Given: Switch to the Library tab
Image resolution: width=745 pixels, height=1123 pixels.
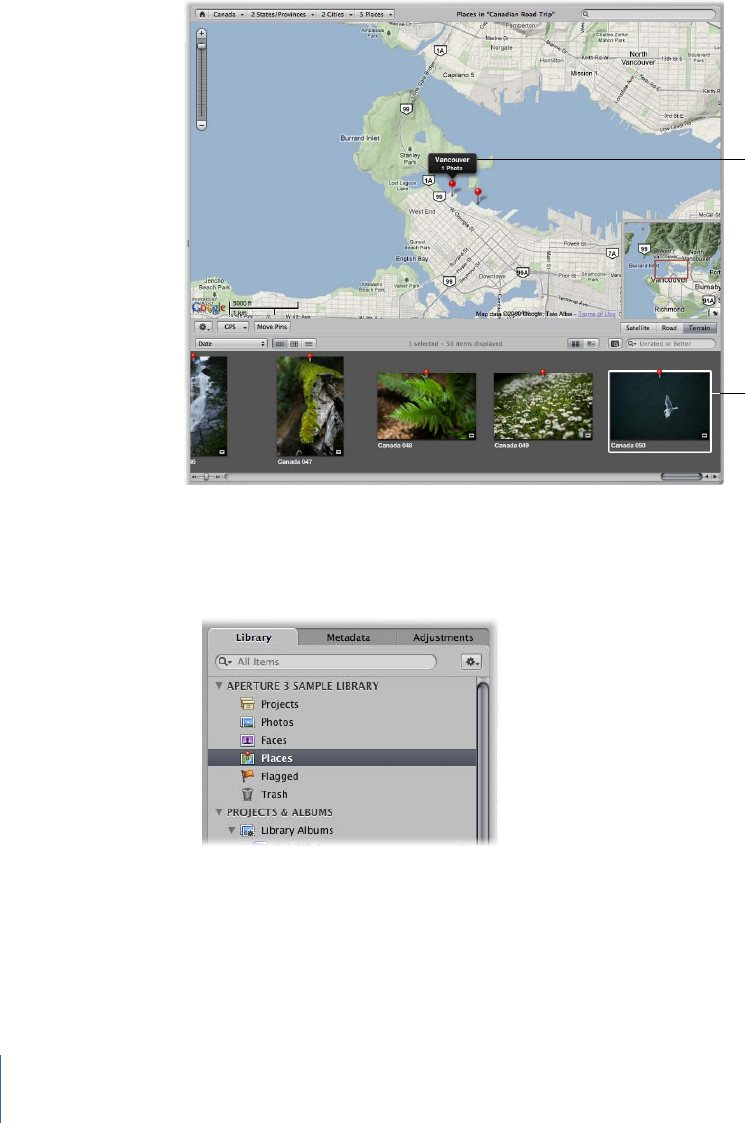Looking at the screenshot, I should tap(254, 637).
